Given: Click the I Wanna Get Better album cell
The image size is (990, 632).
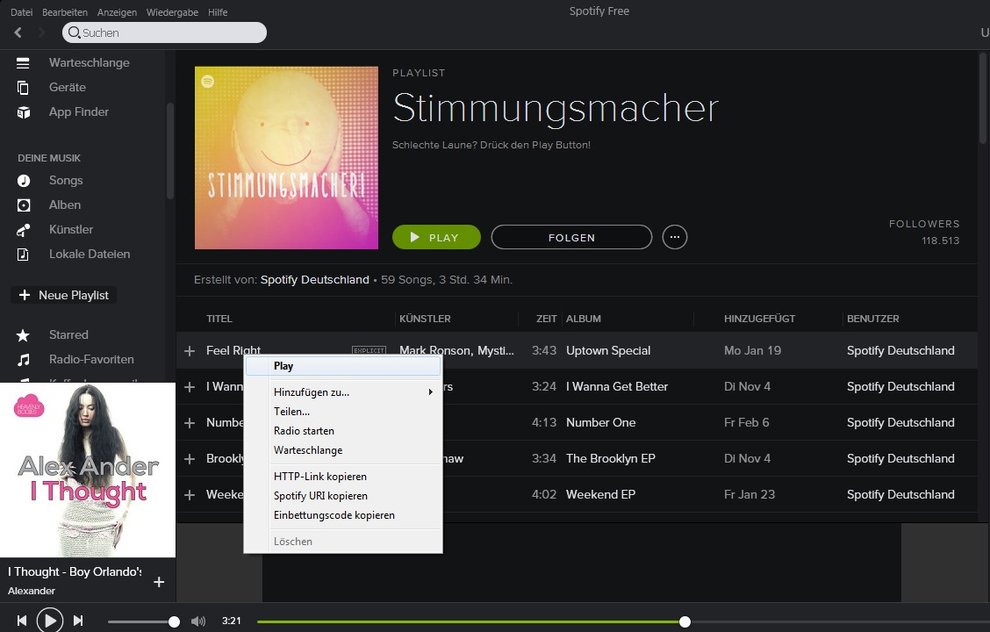Looking at the screenshot, I should 617,386.
